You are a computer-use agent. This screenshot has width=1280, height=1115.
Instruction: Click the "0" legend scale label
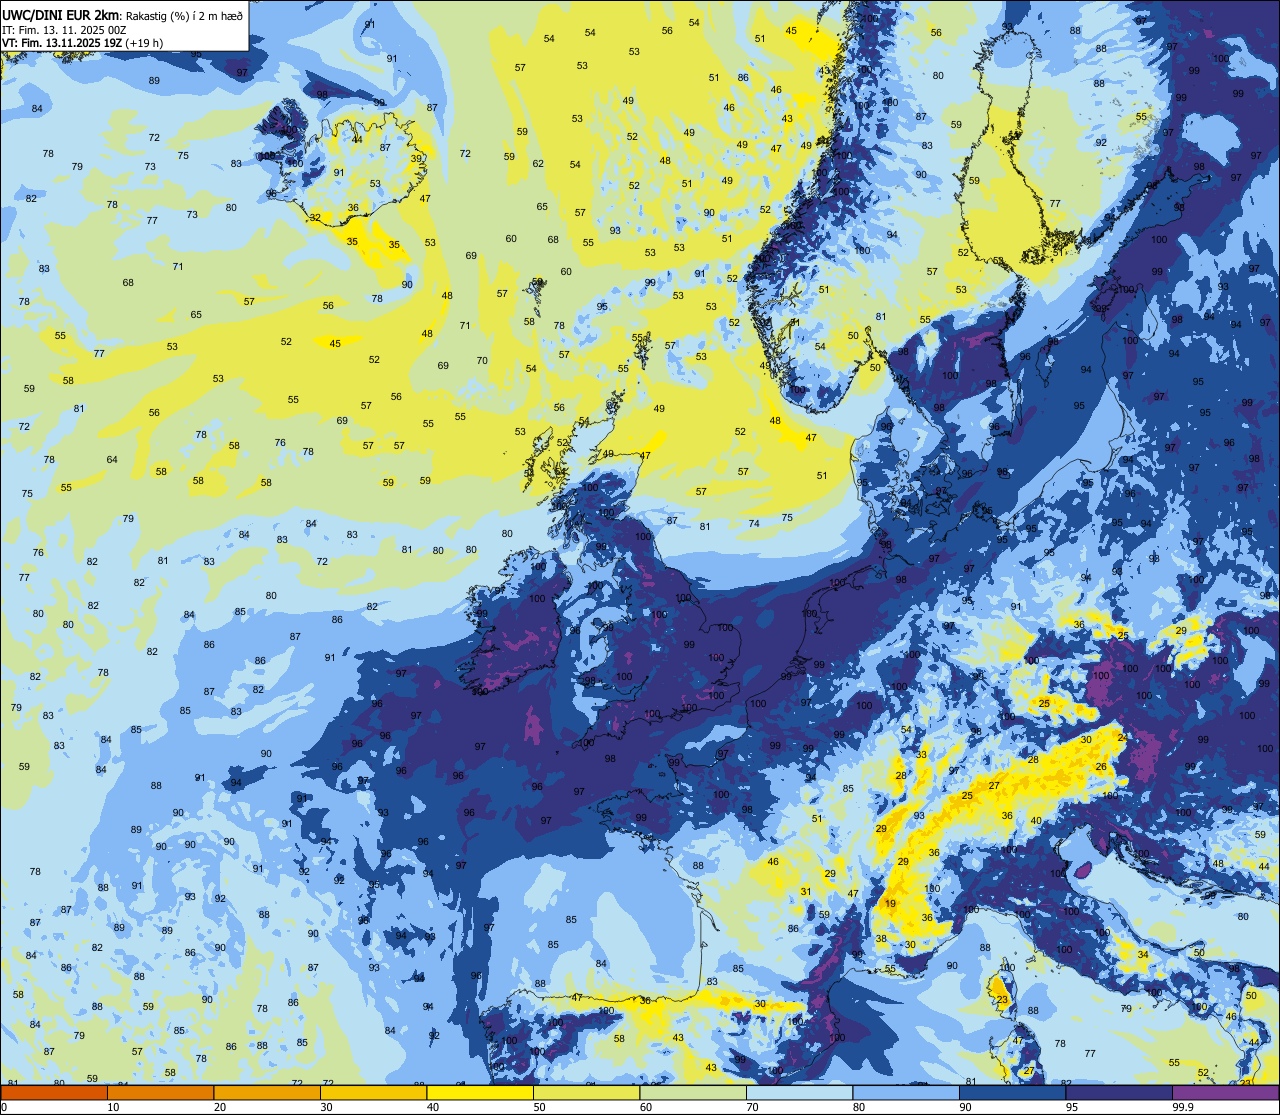[x=5, y=1107]
